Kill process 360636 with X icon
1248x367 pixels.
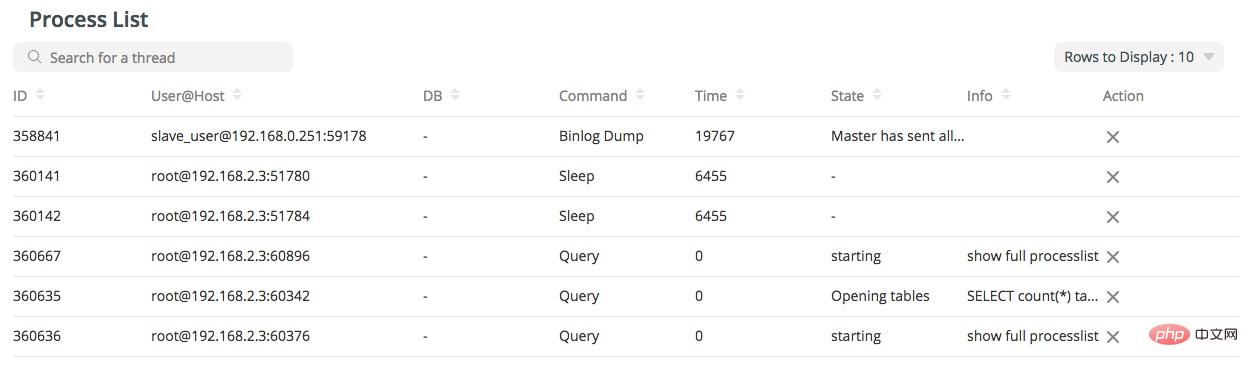1112,337
